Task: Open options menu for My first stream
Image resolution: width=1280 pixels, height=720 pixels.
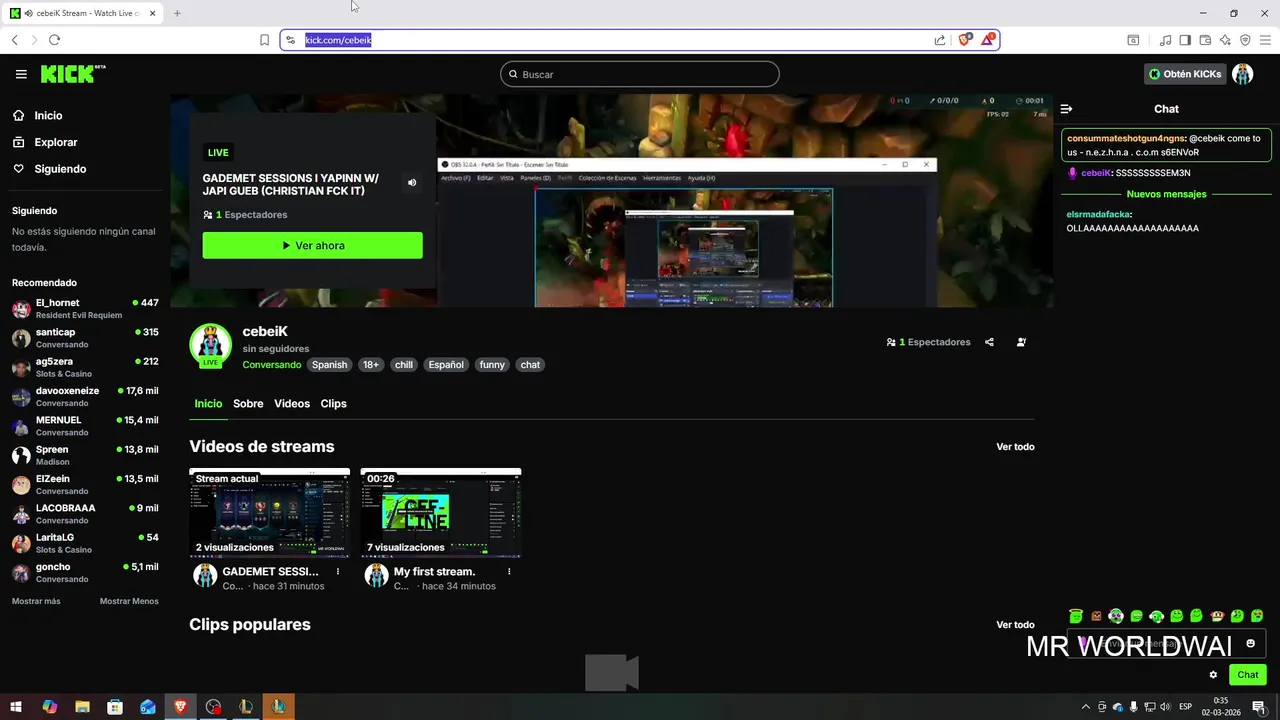Action: pos(509,572)
